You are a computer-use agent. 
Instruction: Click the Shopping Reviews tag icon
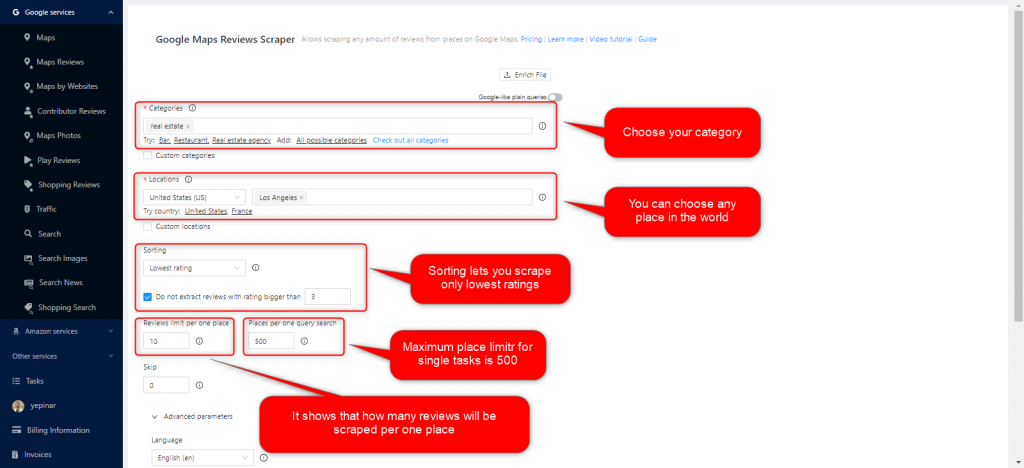tap(27, 185)
